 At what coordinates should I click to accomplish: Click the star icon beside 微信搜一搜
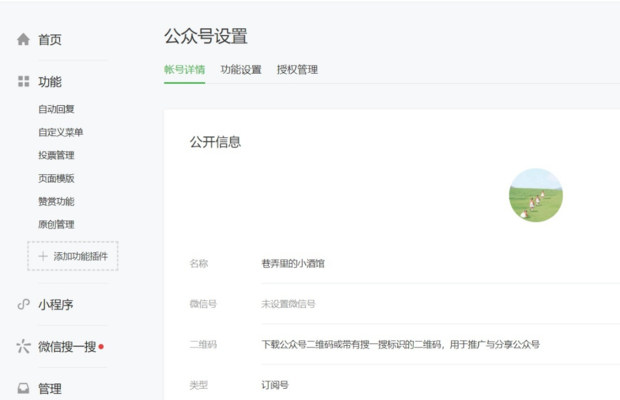[23, 347]
